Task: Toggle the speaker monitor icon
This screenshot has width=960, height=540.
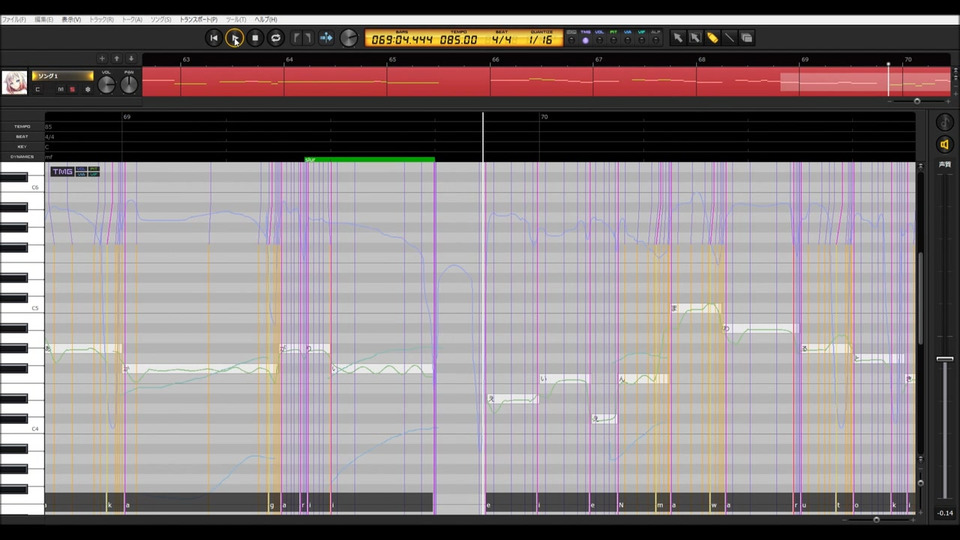Action: [x=945, y=144]
